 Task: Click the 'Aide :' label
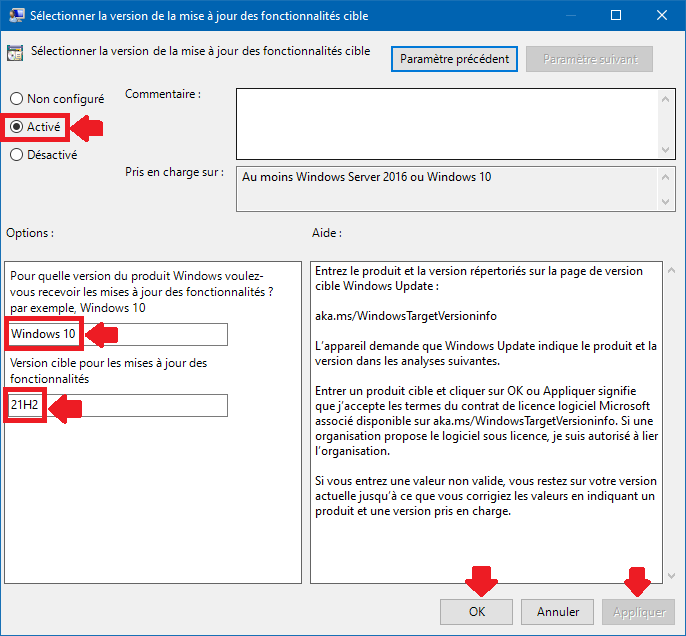[327, 233]
